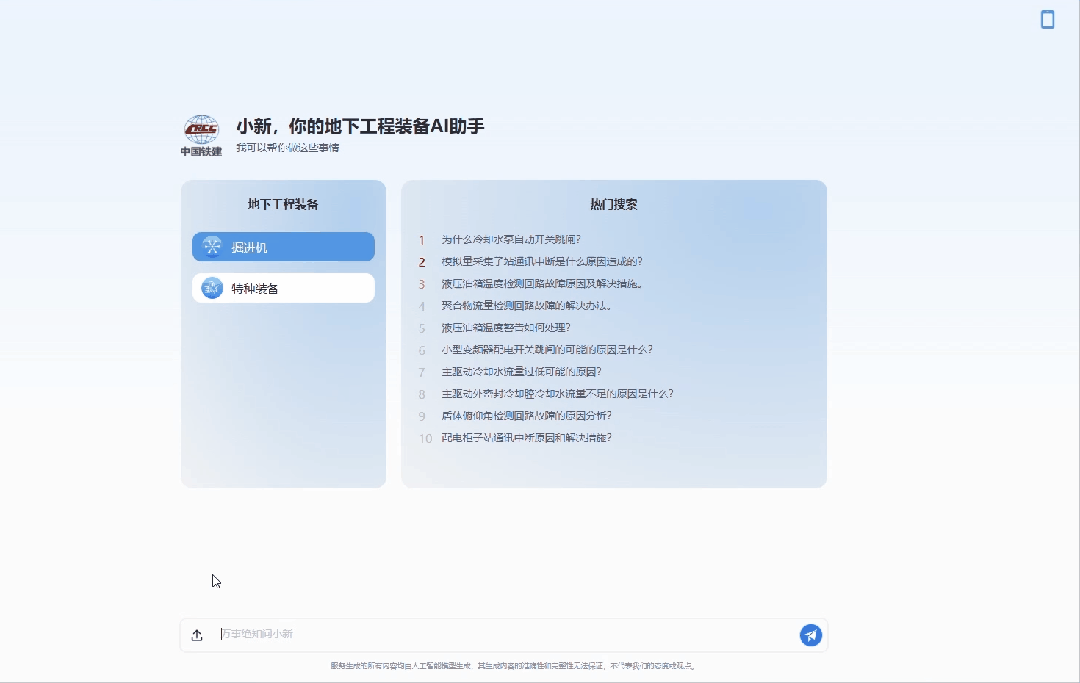Click the 小新 AI助手 page title
1080x683 pixels.
tap(360, 126)
